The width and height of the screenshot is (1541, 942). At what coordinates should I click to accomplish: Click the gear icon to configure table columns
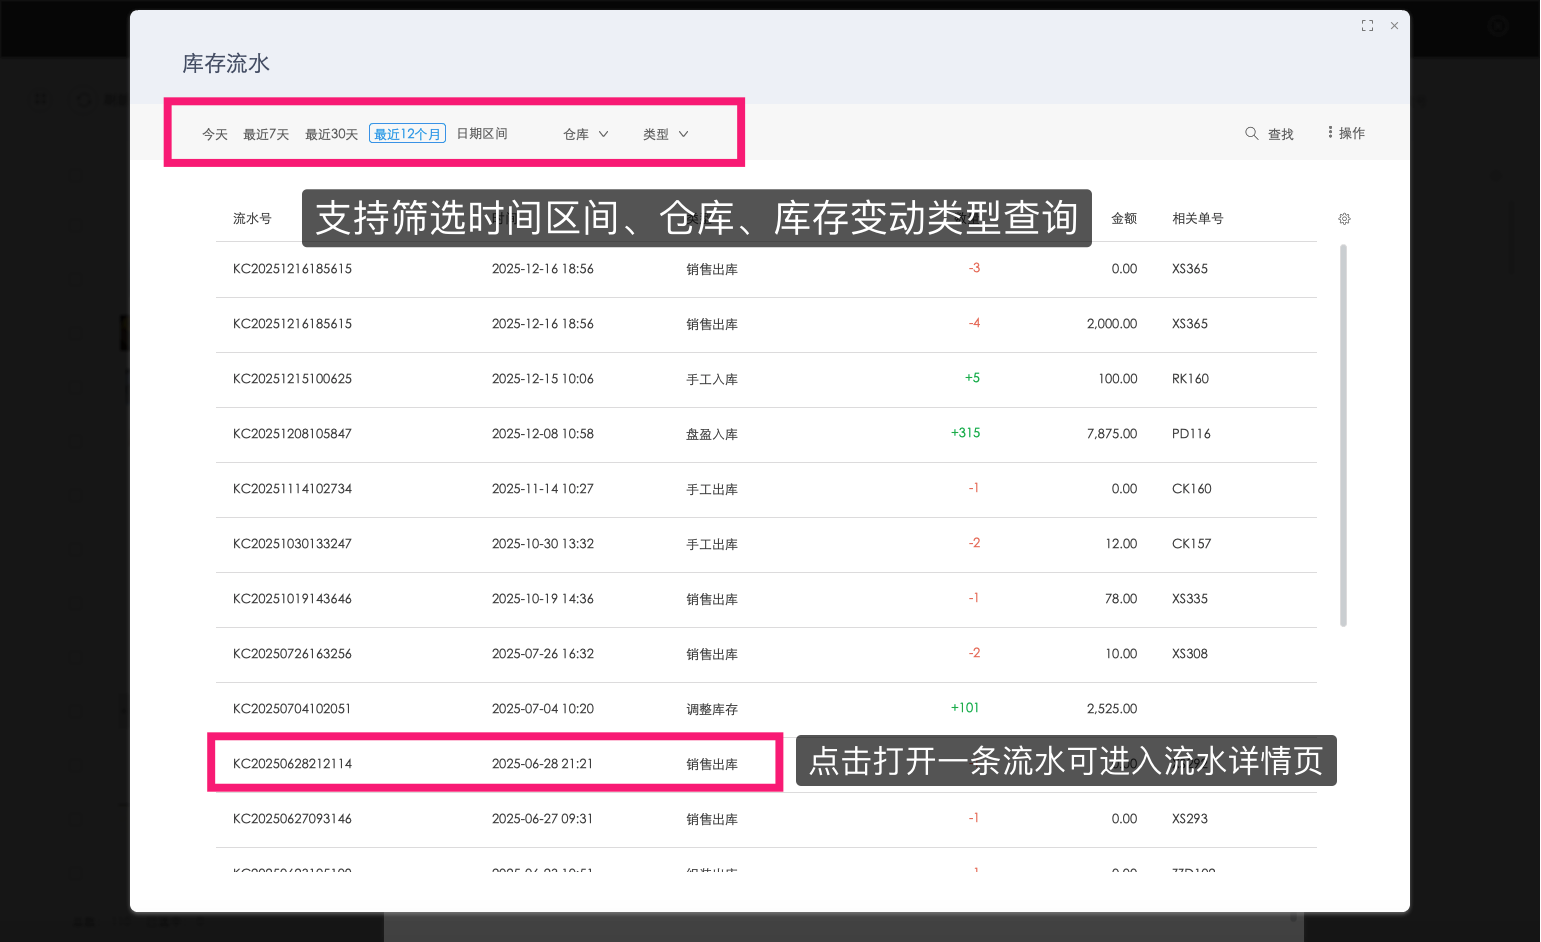(x=1344, y=218)
